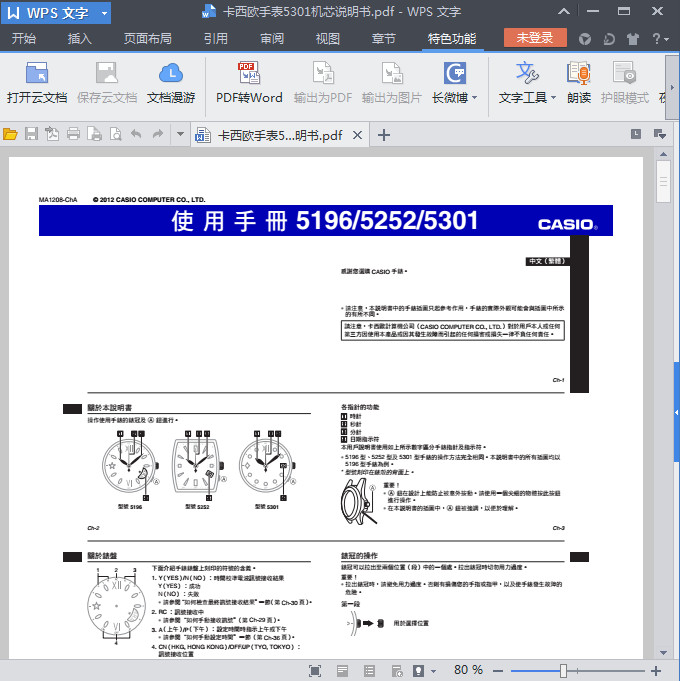
Task: Add a new document tab with plus
Action: pyautogui.click(x=384, y=135)
